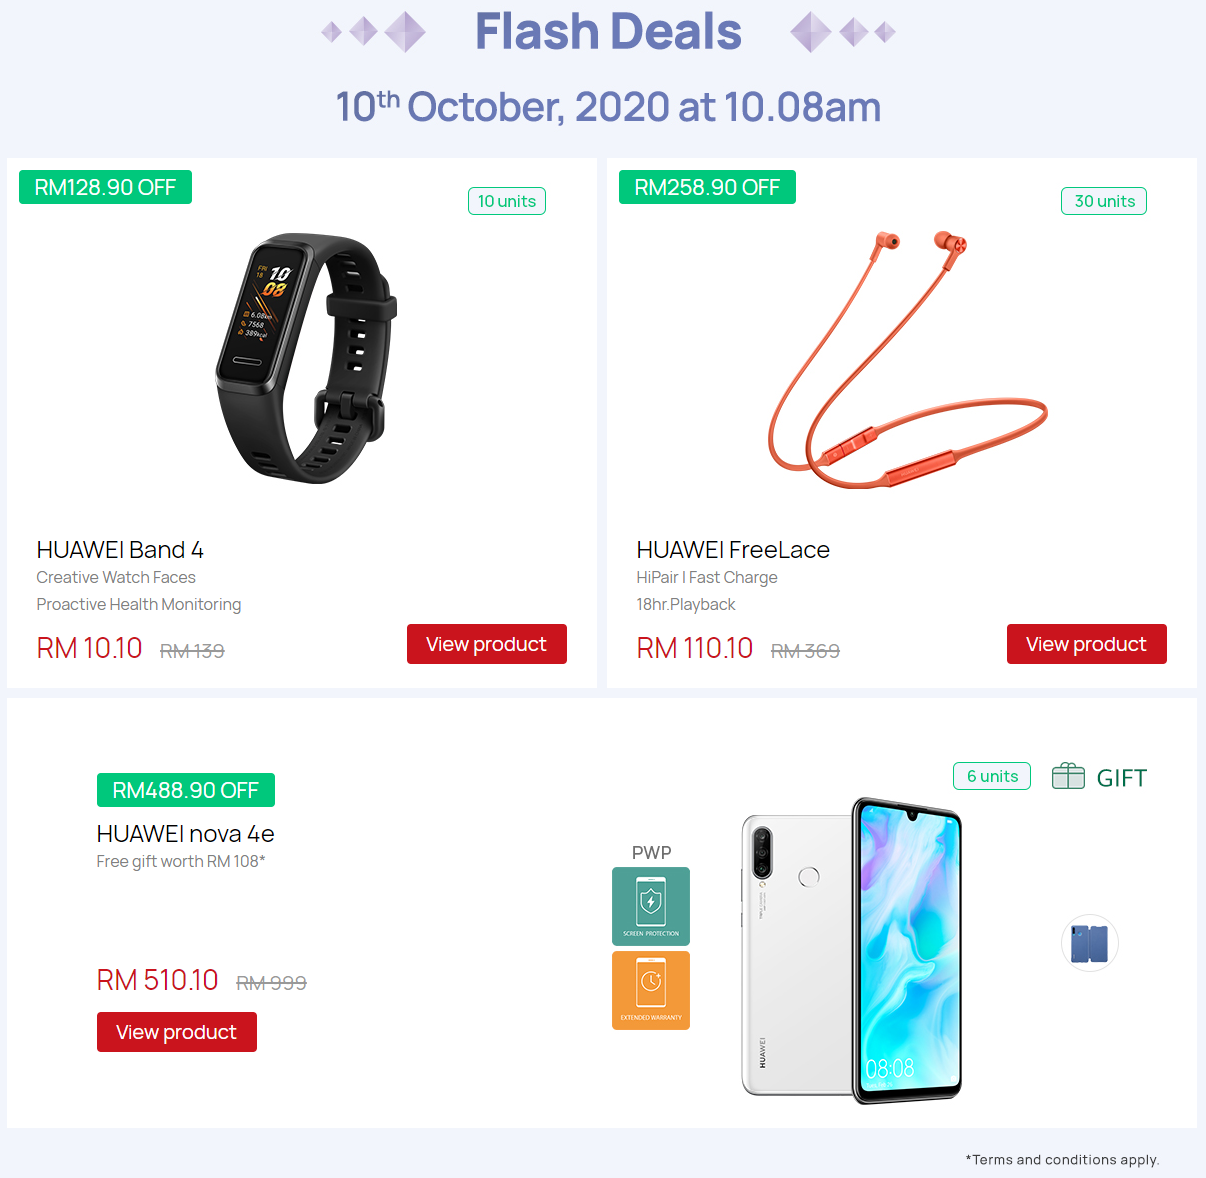Click the orange FreeLace earphones image
Screen dimensions: 1206x1178
tap(907, 358)
